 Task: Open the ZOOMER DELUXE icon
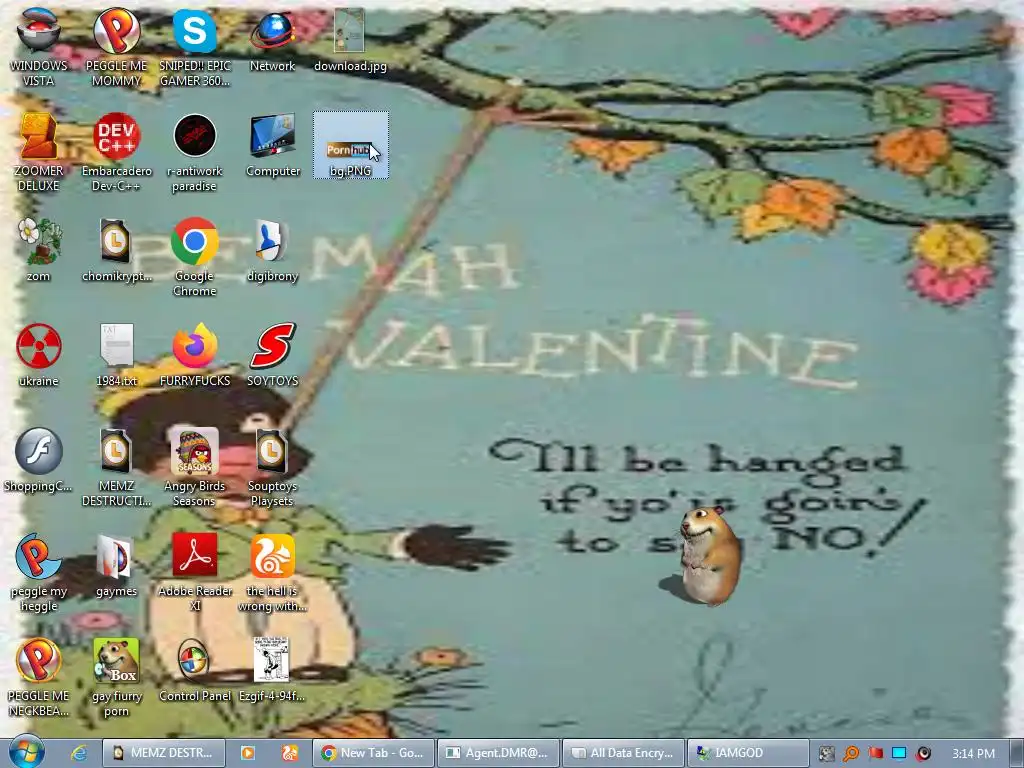pos(39,152)
